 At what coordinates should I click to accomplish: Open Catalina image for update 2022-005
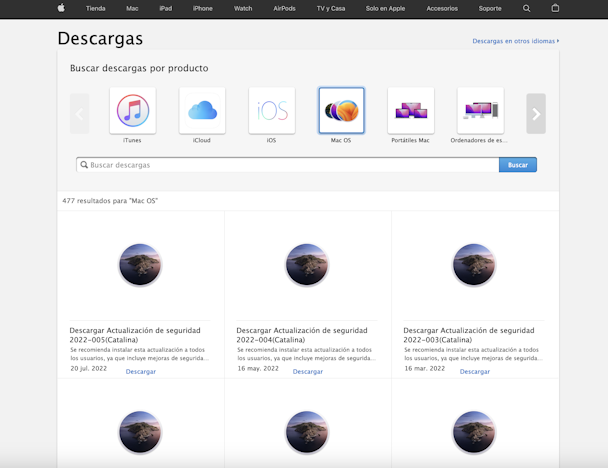[x=140, y=265]
